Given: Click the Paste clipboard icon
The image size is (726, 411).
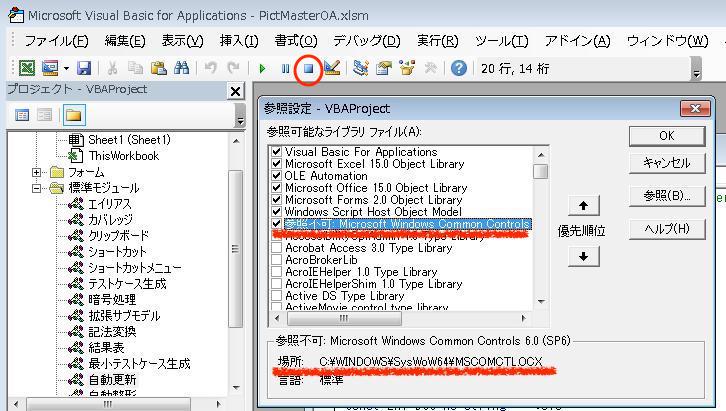Looking at the screenshot, I should [x=158, y=68].
